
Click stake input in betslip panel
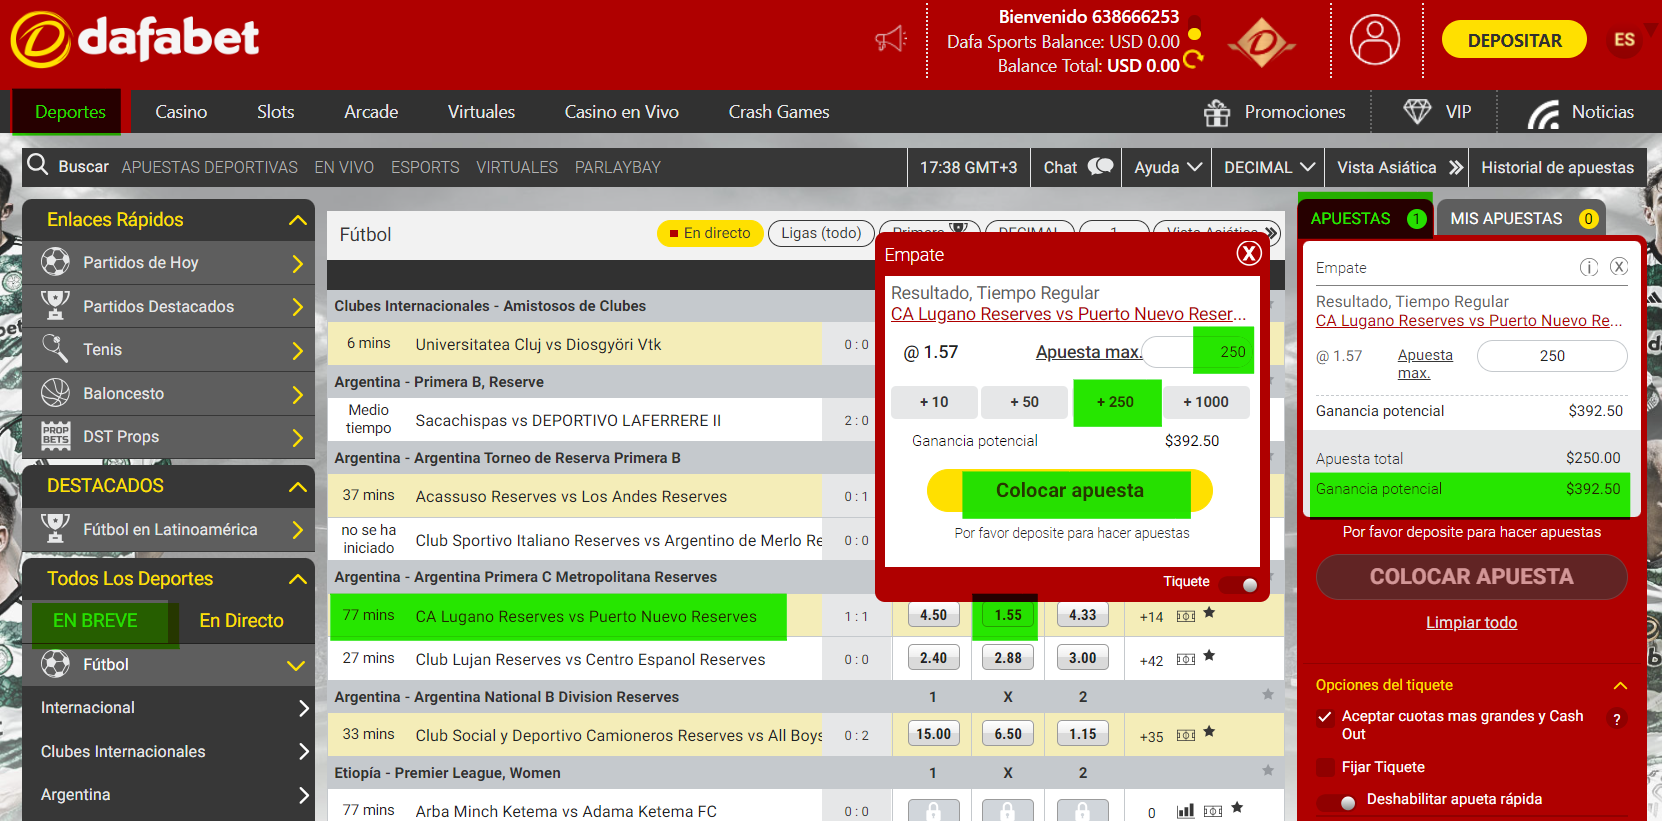pyautogui.click(x=1552, y=356)
